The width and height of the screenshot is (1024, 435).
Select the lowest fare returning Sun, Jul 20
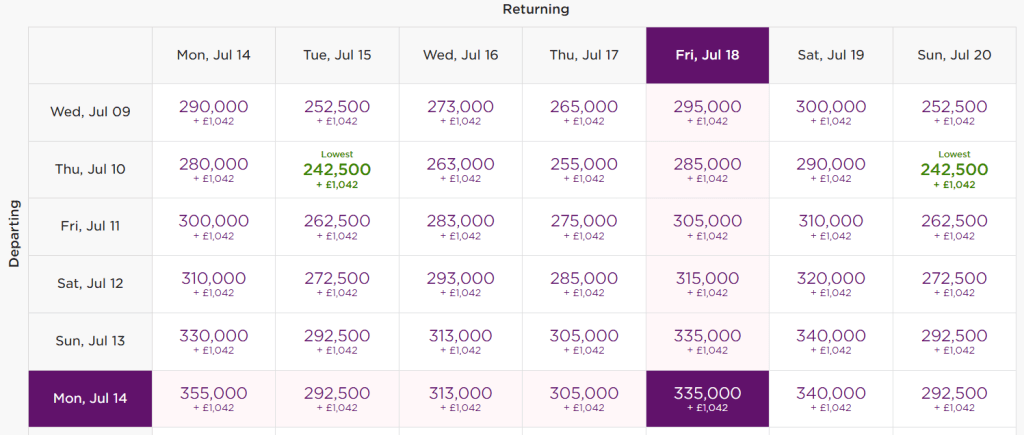pyautogui.click(x=954, y=170)
